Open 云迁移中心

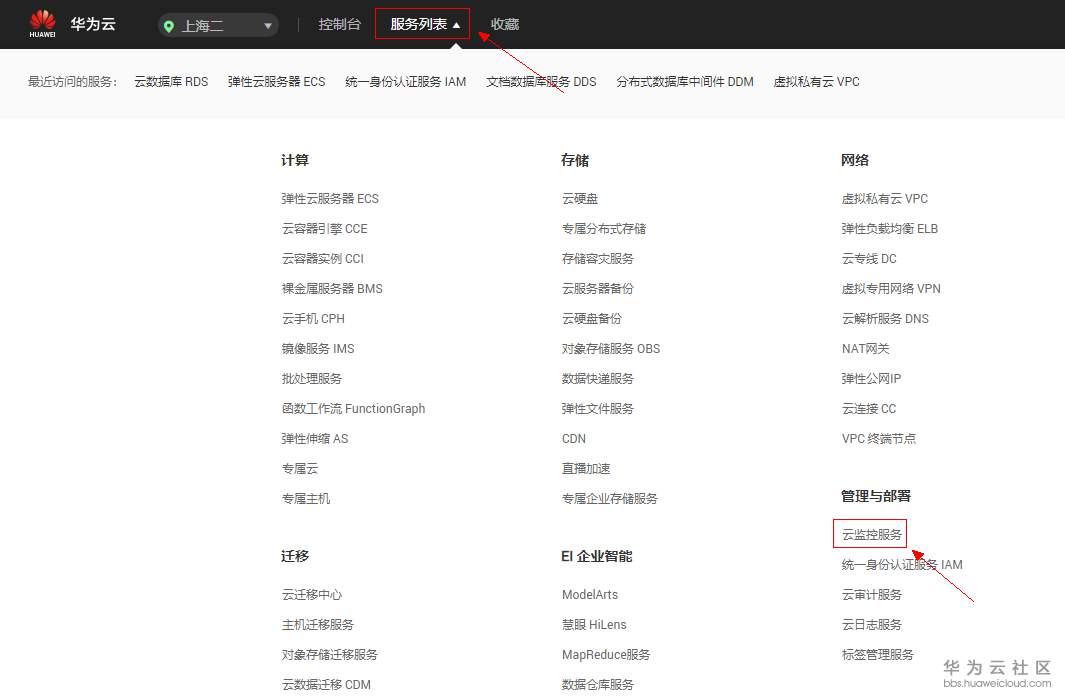(312, 595)
